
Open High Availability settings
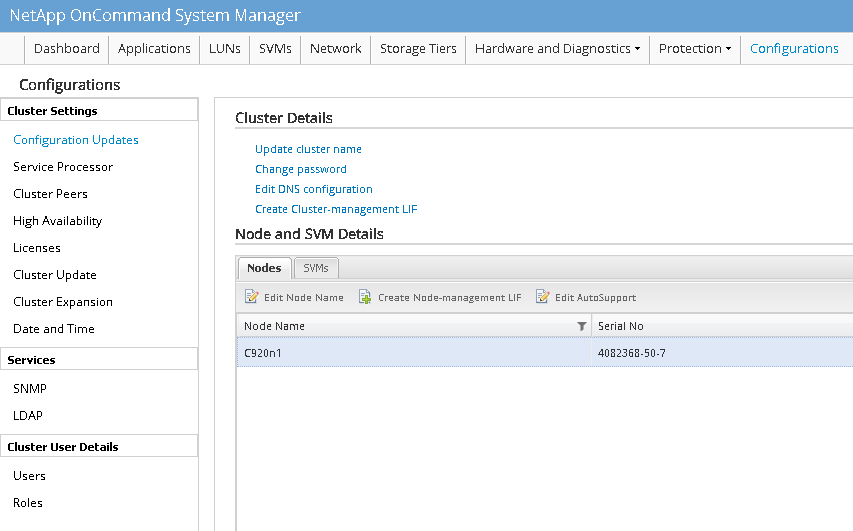click(x=58, y=221)
